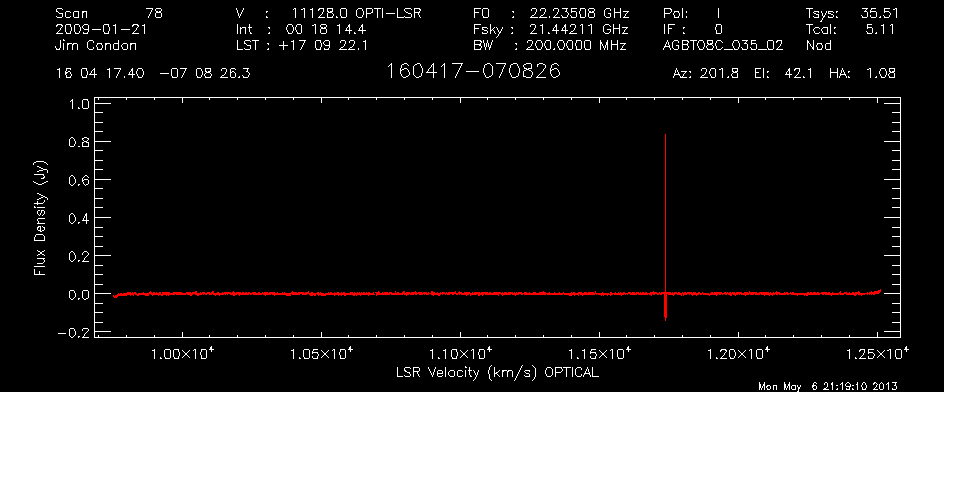Click bandwidth 200.0000 MHz
Viewport: 962px width, 490px height.
click(x=575, y=45)
